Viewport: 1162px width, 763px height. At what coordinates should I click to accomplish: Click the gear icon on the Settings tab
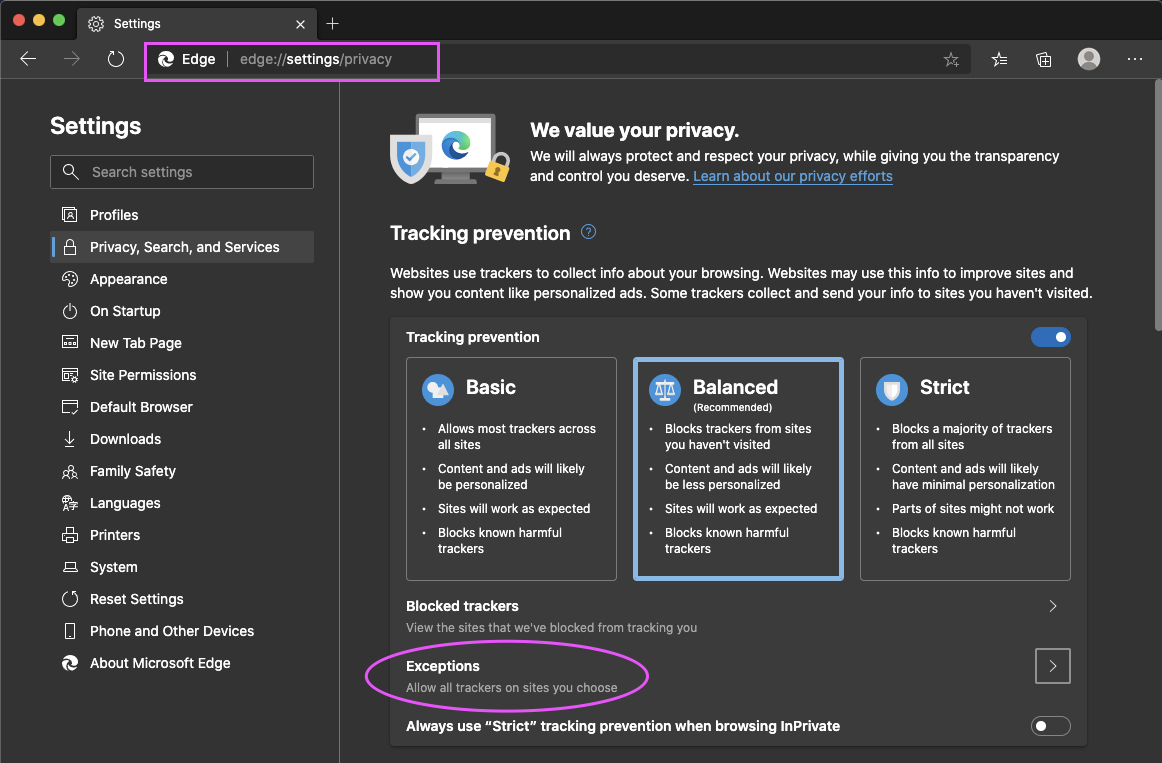96,24
